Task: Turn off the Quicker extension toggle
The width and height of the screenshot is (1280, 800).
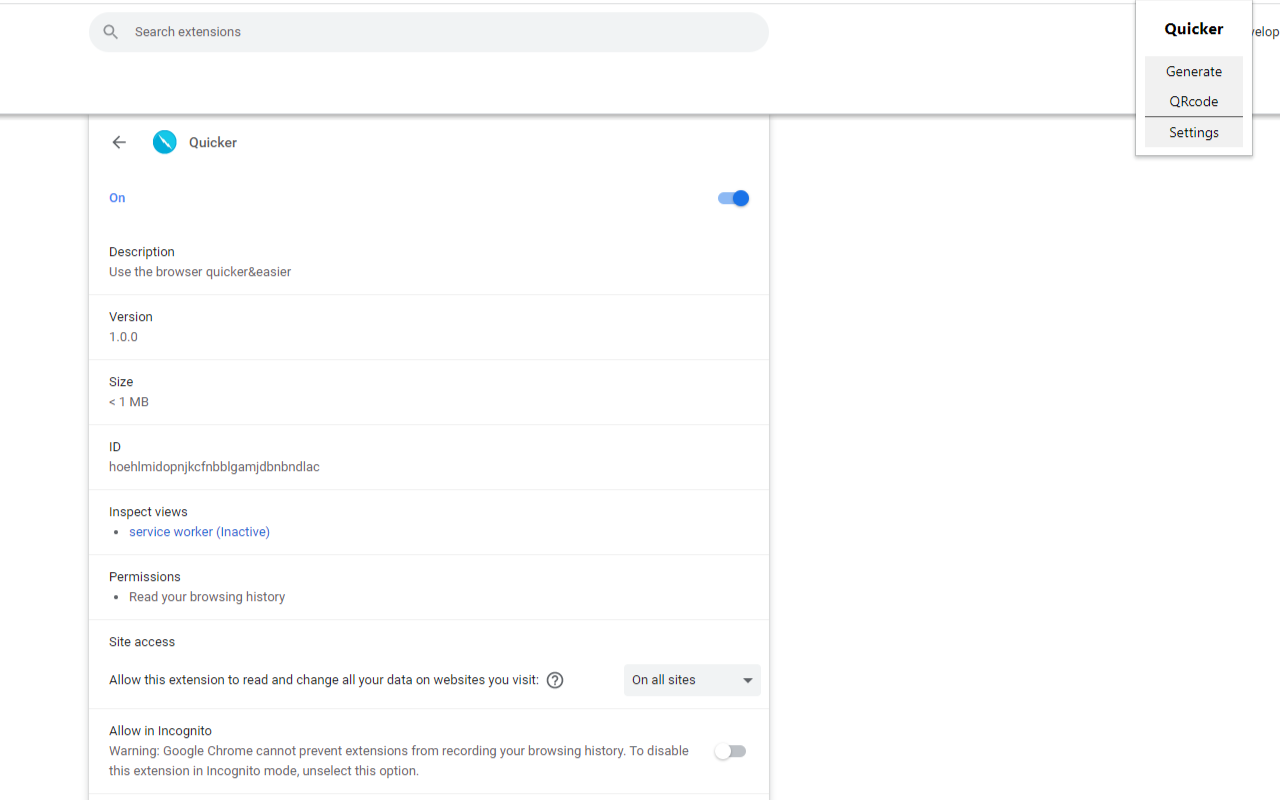Action: [733, 198]
